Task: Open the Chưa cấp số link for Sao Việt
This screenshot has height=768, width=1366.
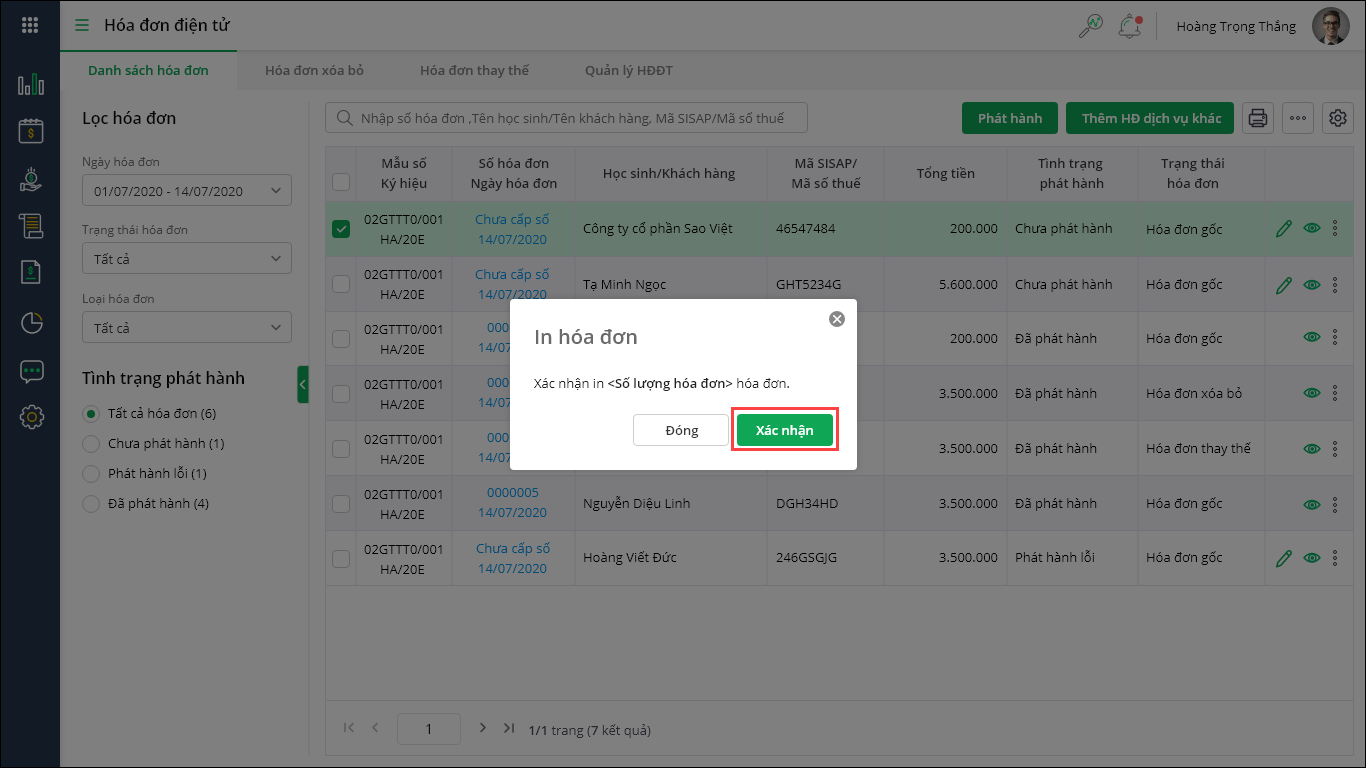Action: tap(512, 219)
